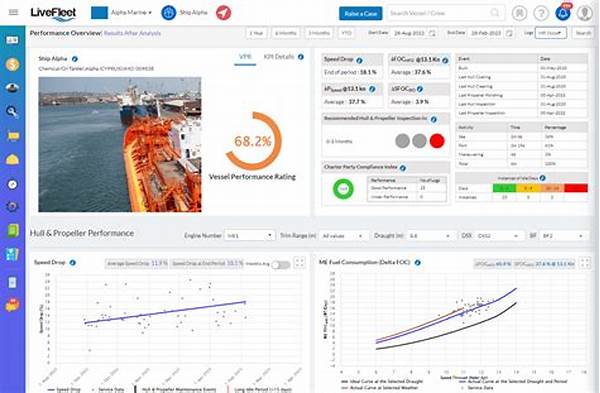The width and height of the screenshot is (600, 393).
Task: Select the 1 Year period button
Action: pyautogui.click(x=256, y=33)
